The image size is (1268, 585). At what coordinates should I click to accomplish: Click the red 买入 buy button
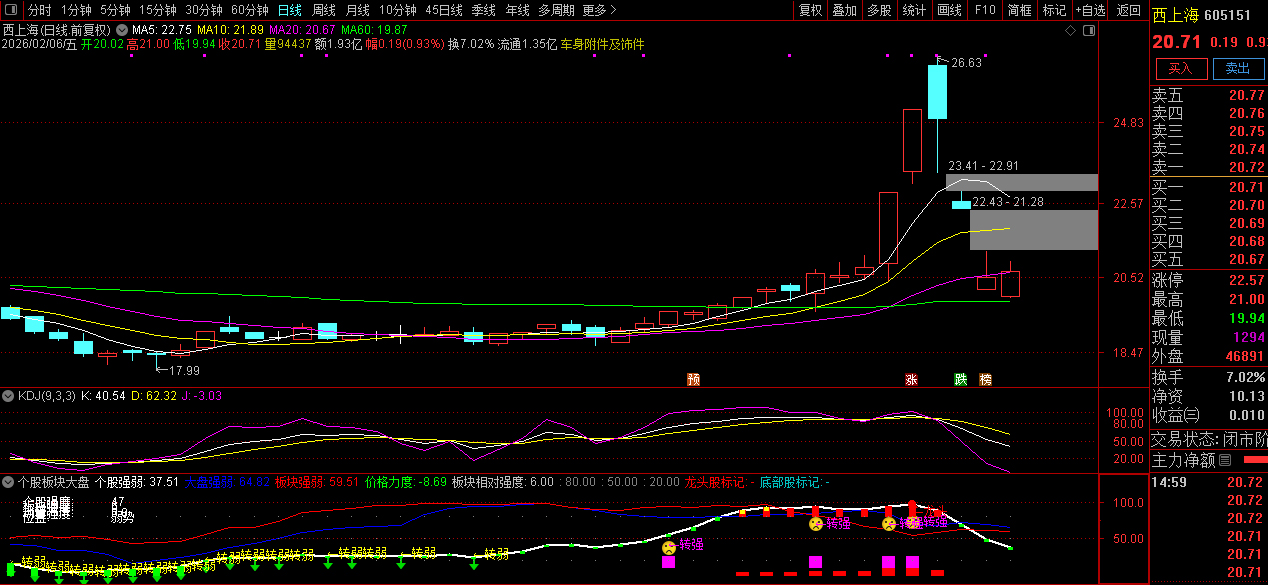[1181, 68]
